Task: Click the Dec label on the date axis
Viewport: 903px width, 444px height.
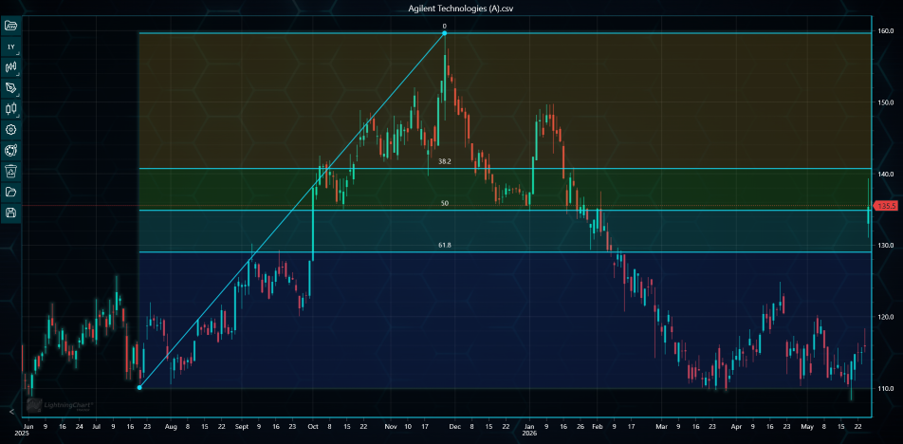Action: click(x=454, y=427)
